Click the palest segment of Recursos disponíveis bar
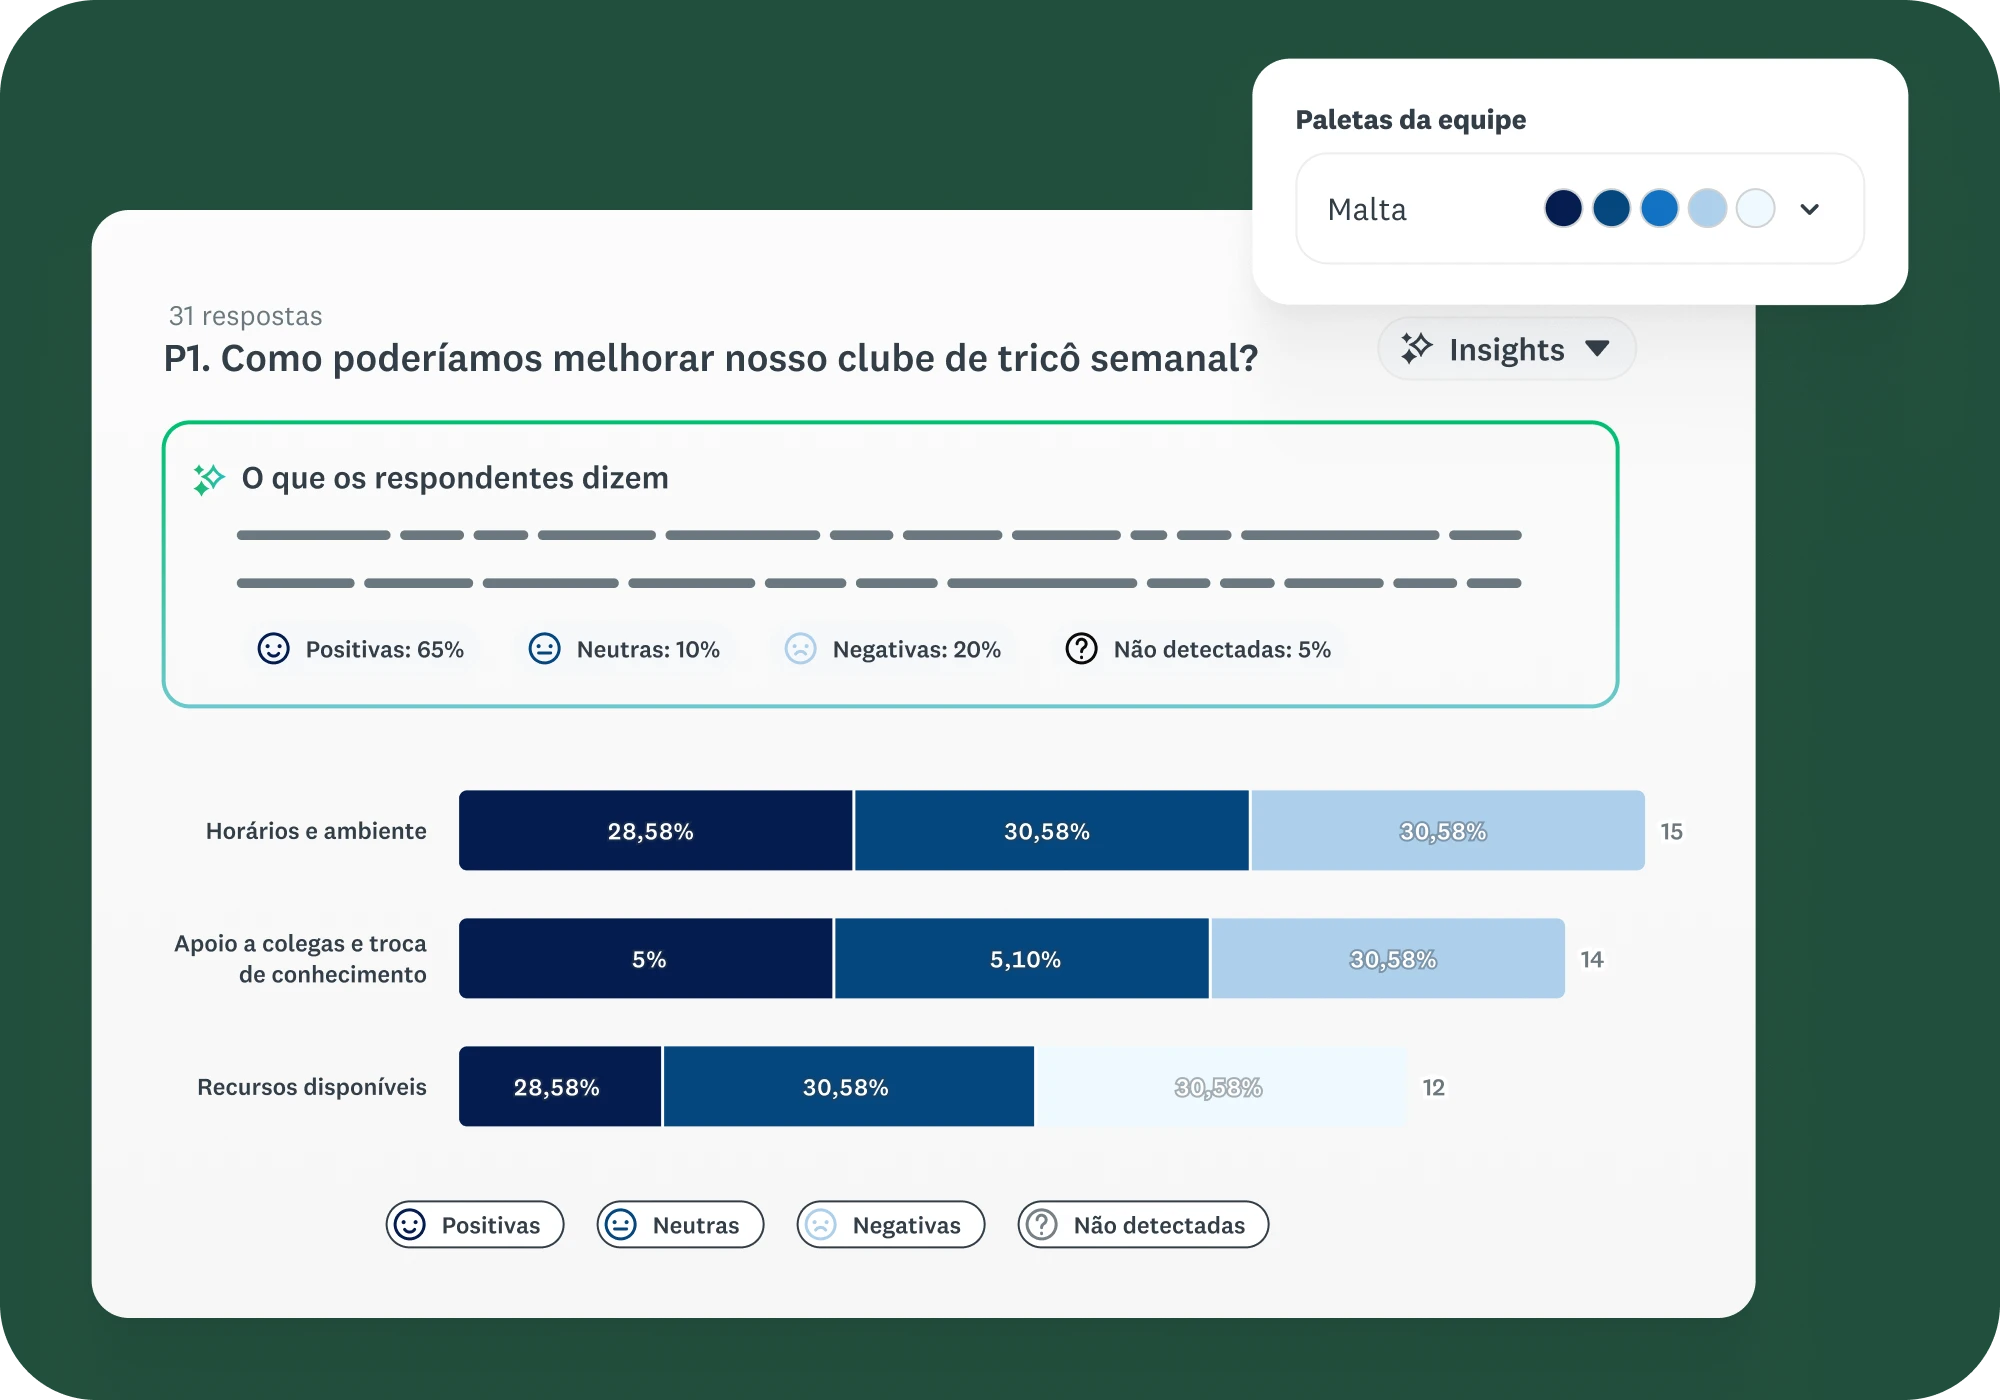 [x=1222, y=1087]
